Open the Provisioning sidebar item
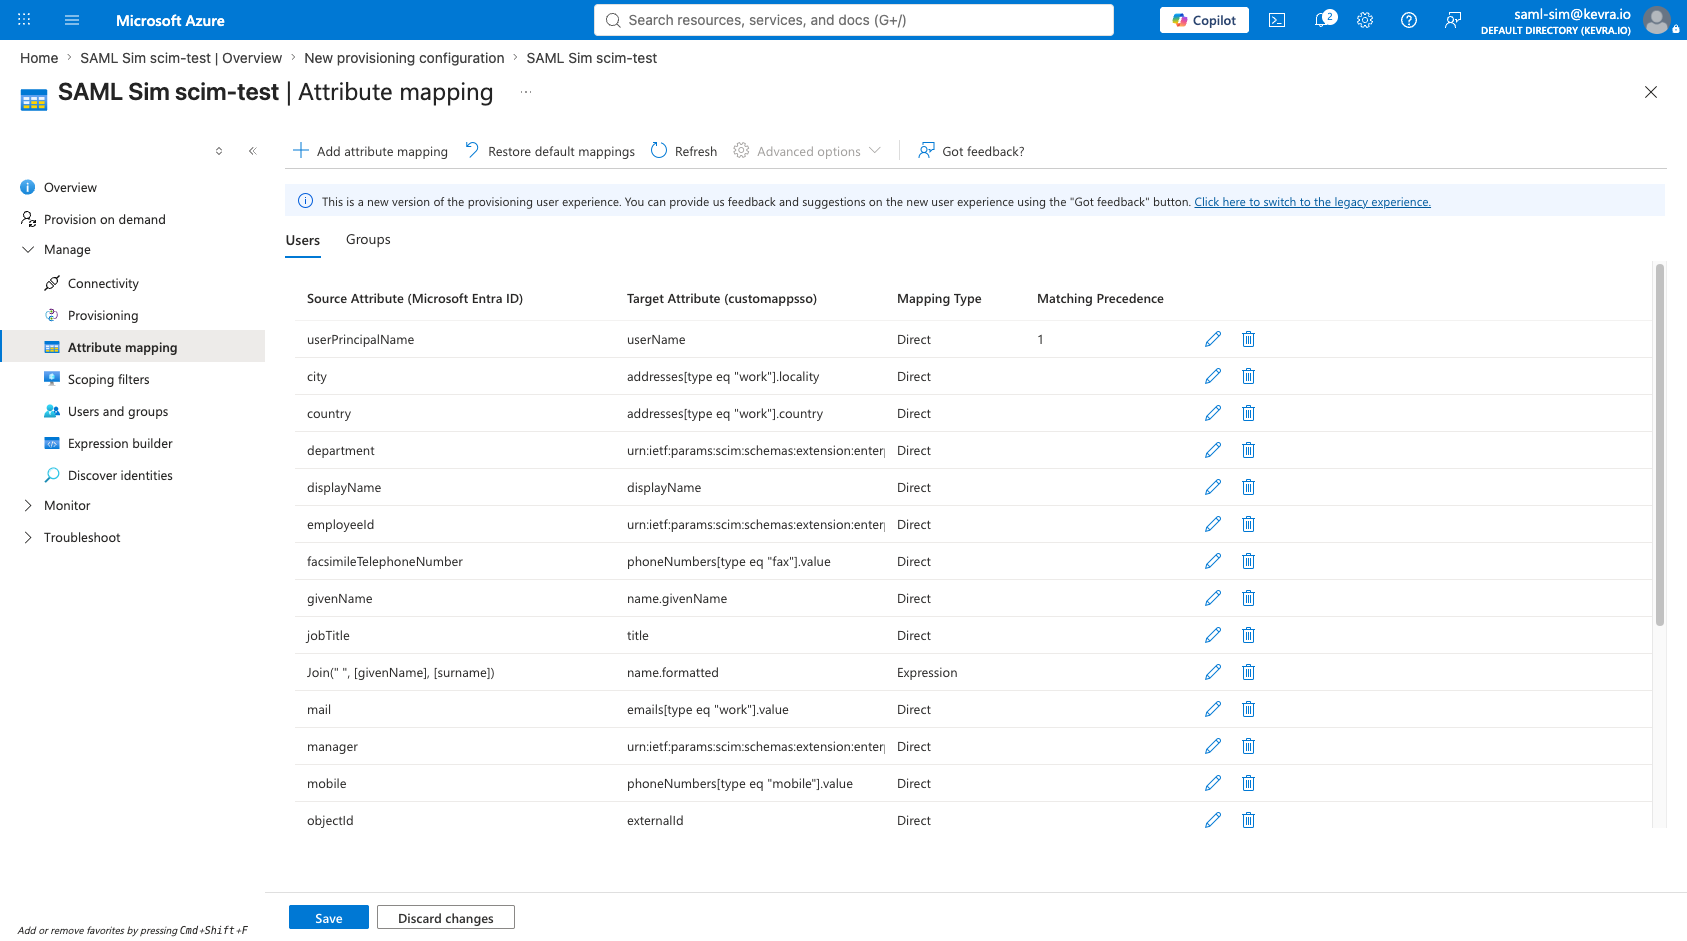 103,315
